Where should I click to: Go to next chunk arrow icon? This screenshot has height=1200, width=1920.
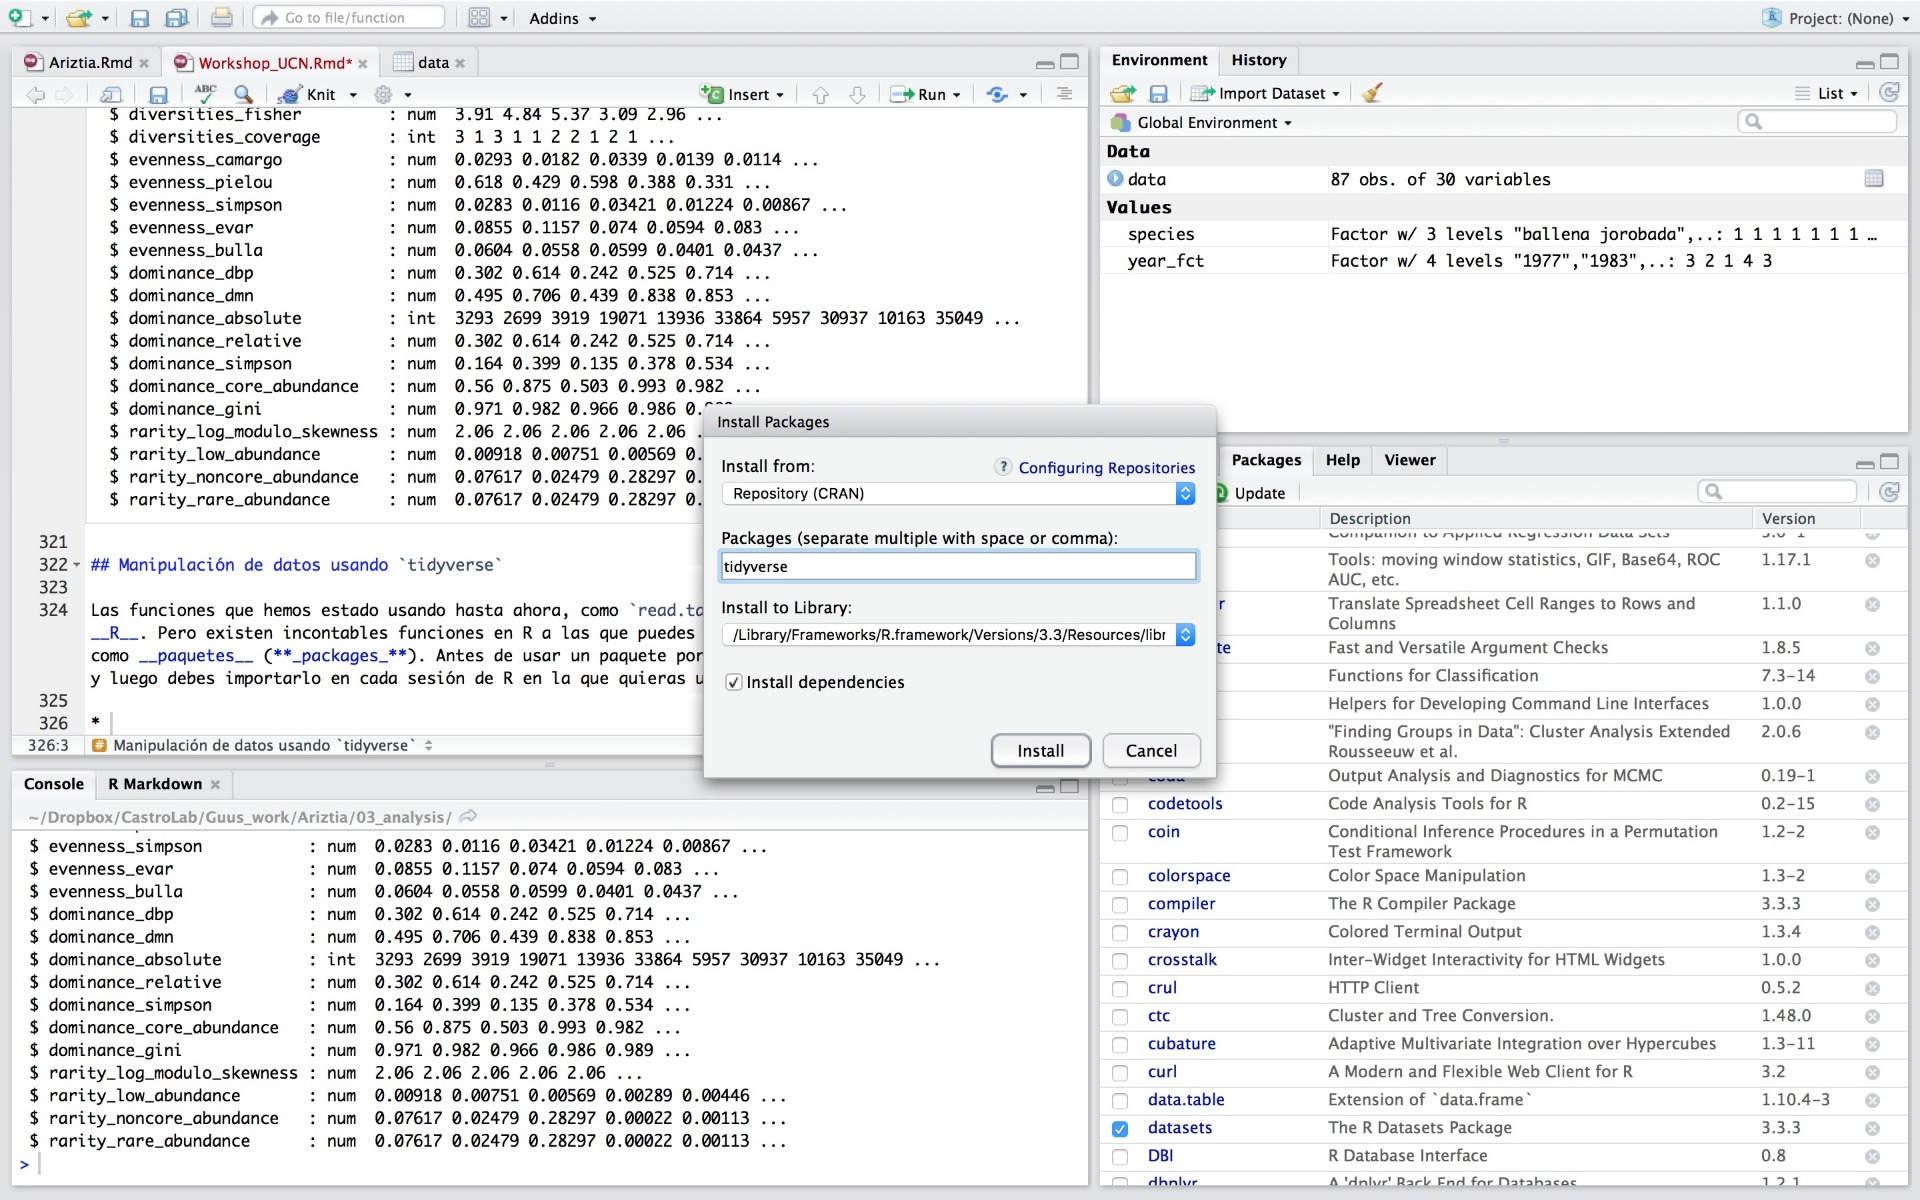point(857,94)
